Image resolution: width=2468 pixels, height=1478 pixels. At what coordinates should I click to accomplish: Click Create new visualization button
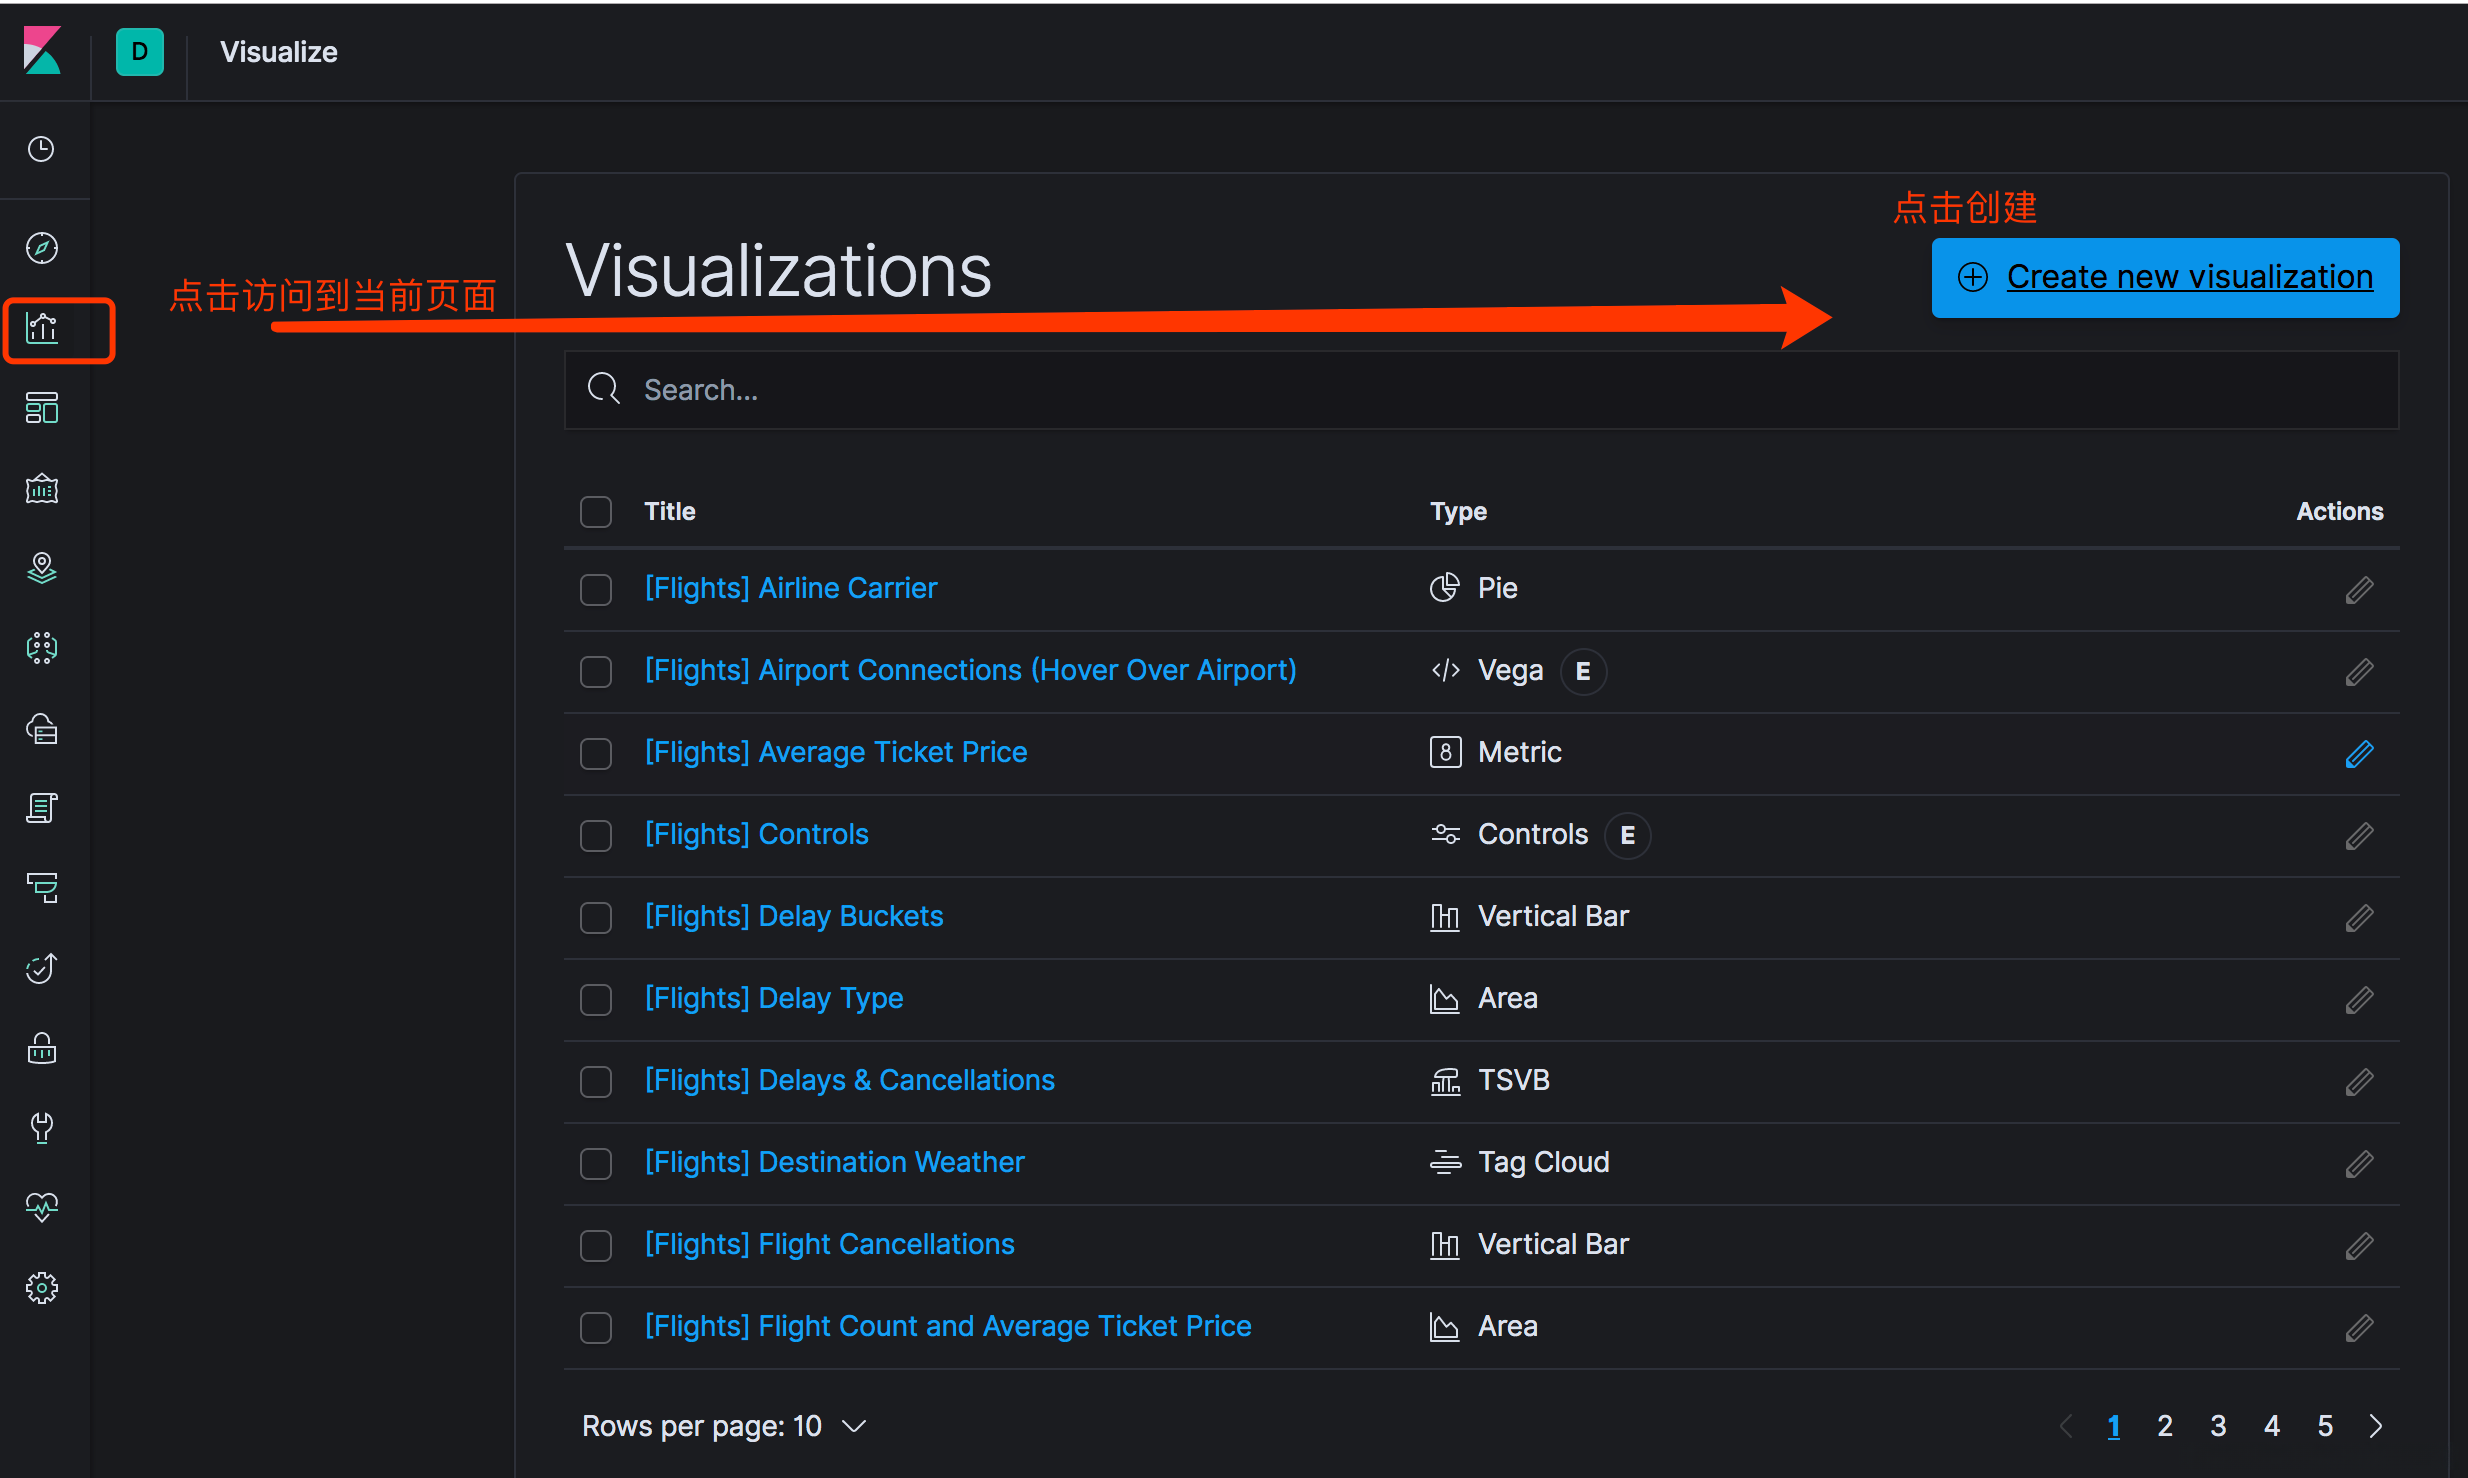click(x=2165, y=277)
